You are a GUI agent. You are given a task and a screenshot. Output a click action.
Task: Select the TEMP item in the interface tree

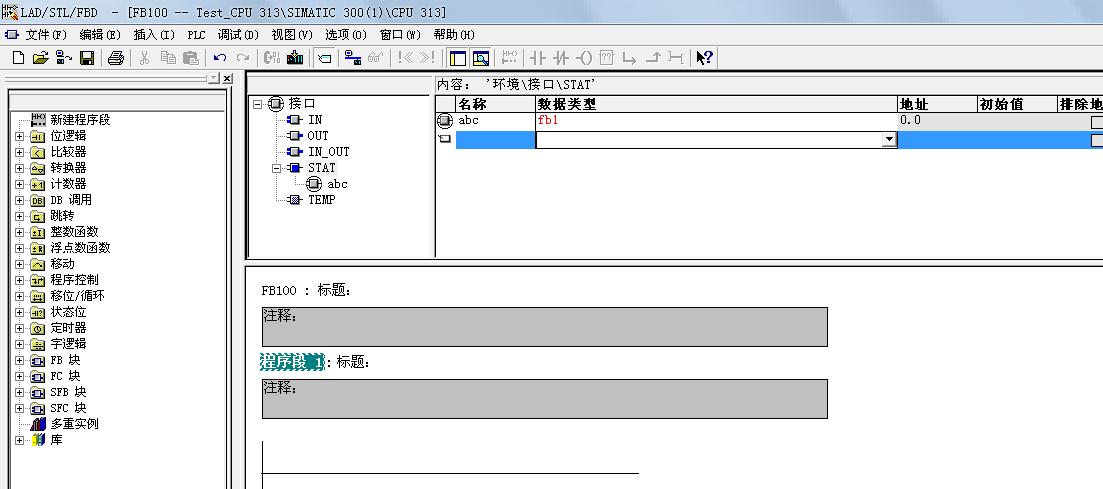pos(321,200)
